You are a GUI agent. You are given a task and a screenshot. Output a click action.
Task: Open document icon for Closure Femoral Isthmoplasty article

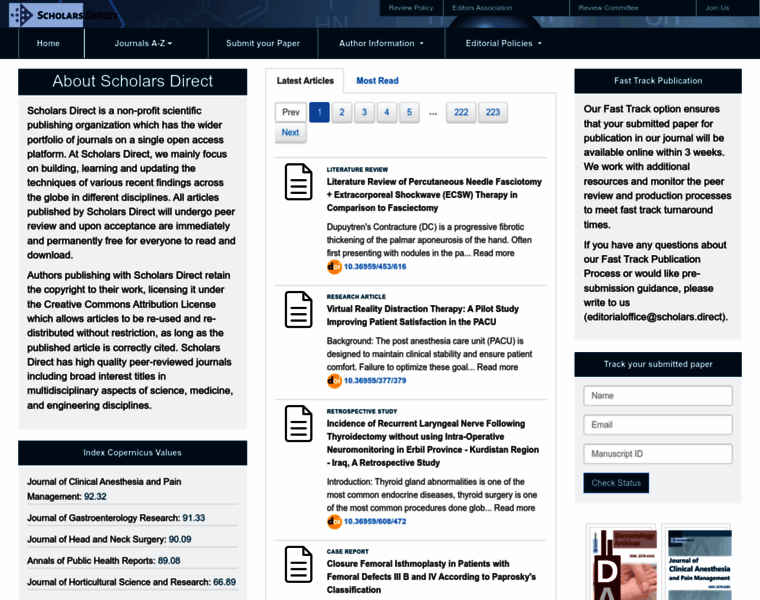(x=299, y=564)
